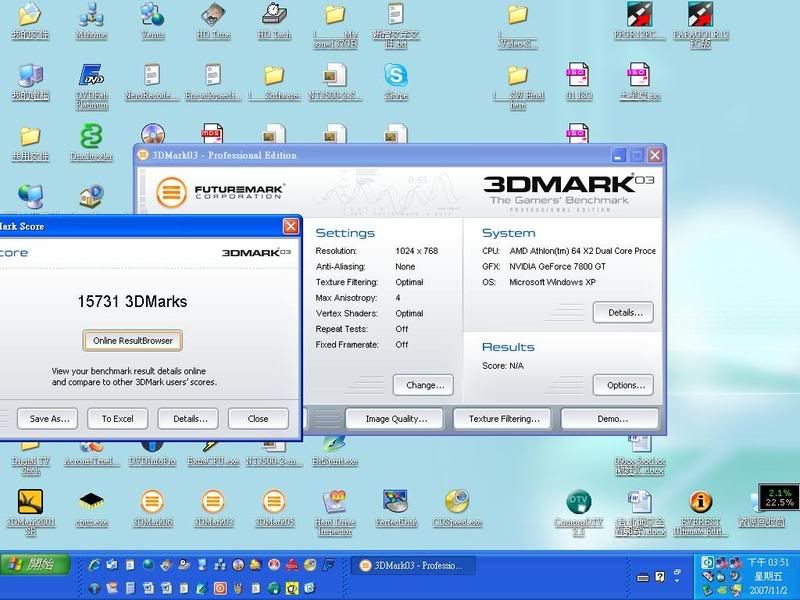Open Details... in the 3DMark Score dialog
This screenshot has width=800, height=600.
click(x=188, y=418)
